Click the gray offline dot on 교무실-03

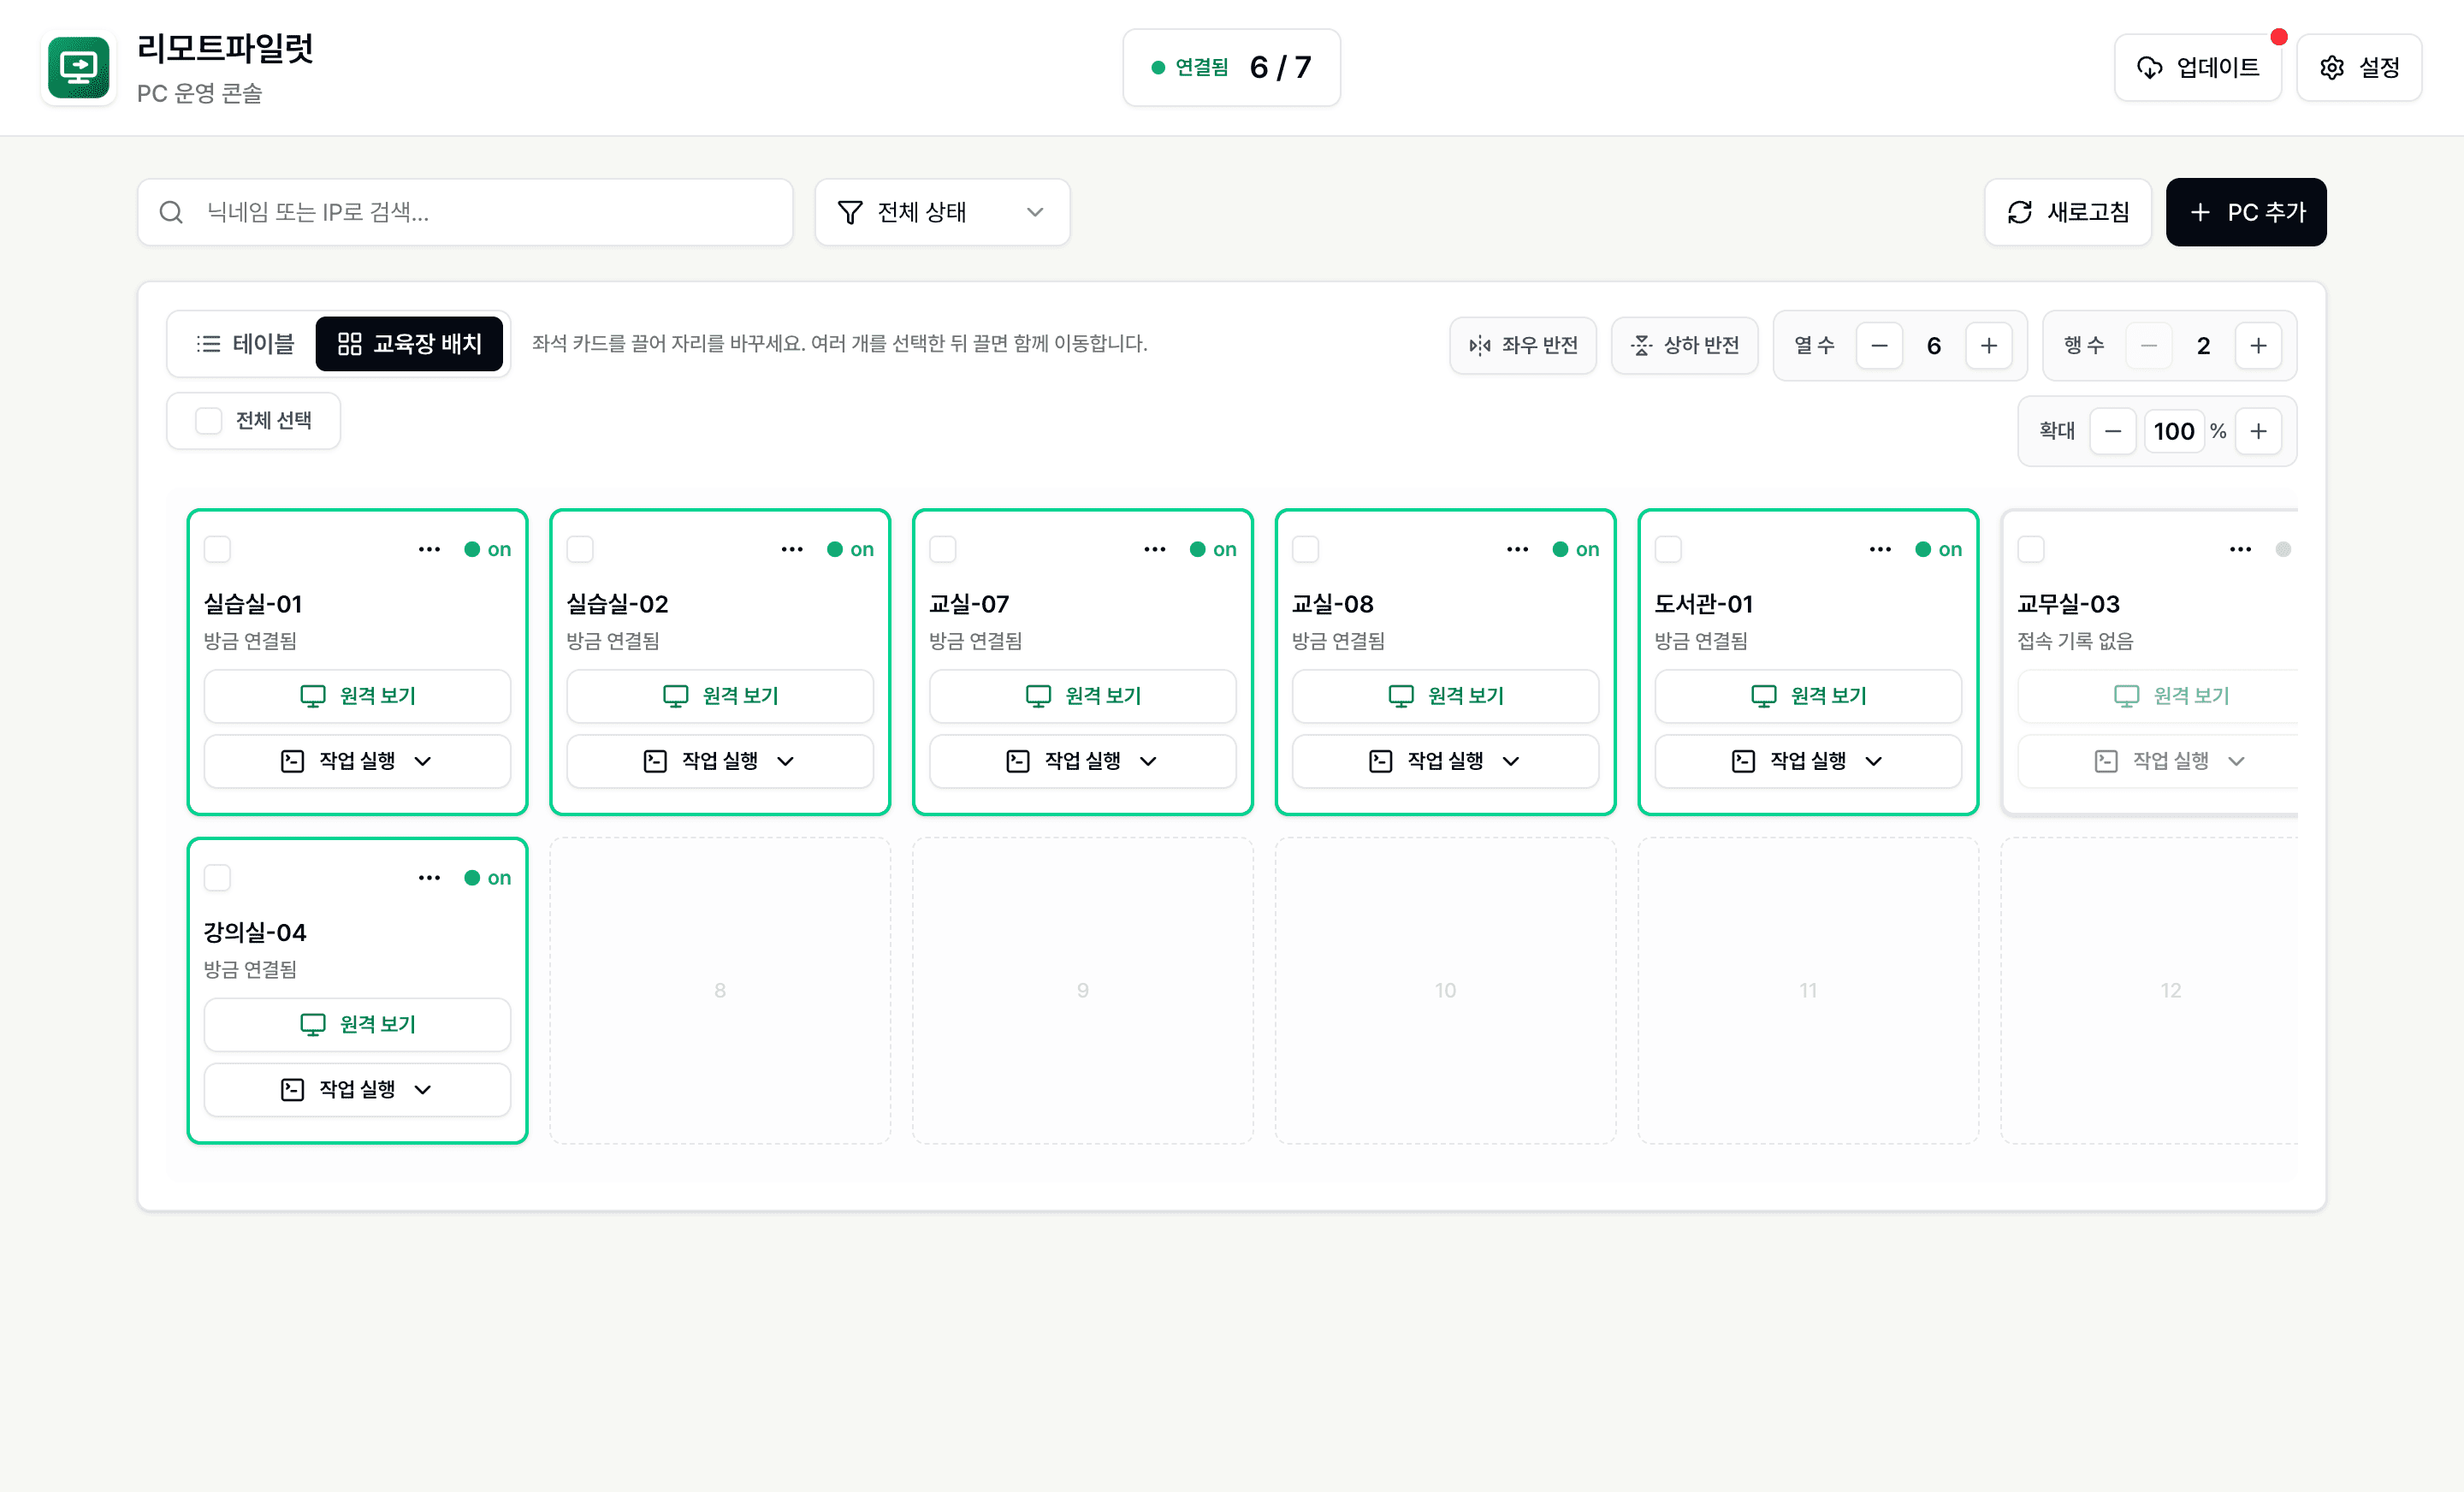click(2283, 549)
